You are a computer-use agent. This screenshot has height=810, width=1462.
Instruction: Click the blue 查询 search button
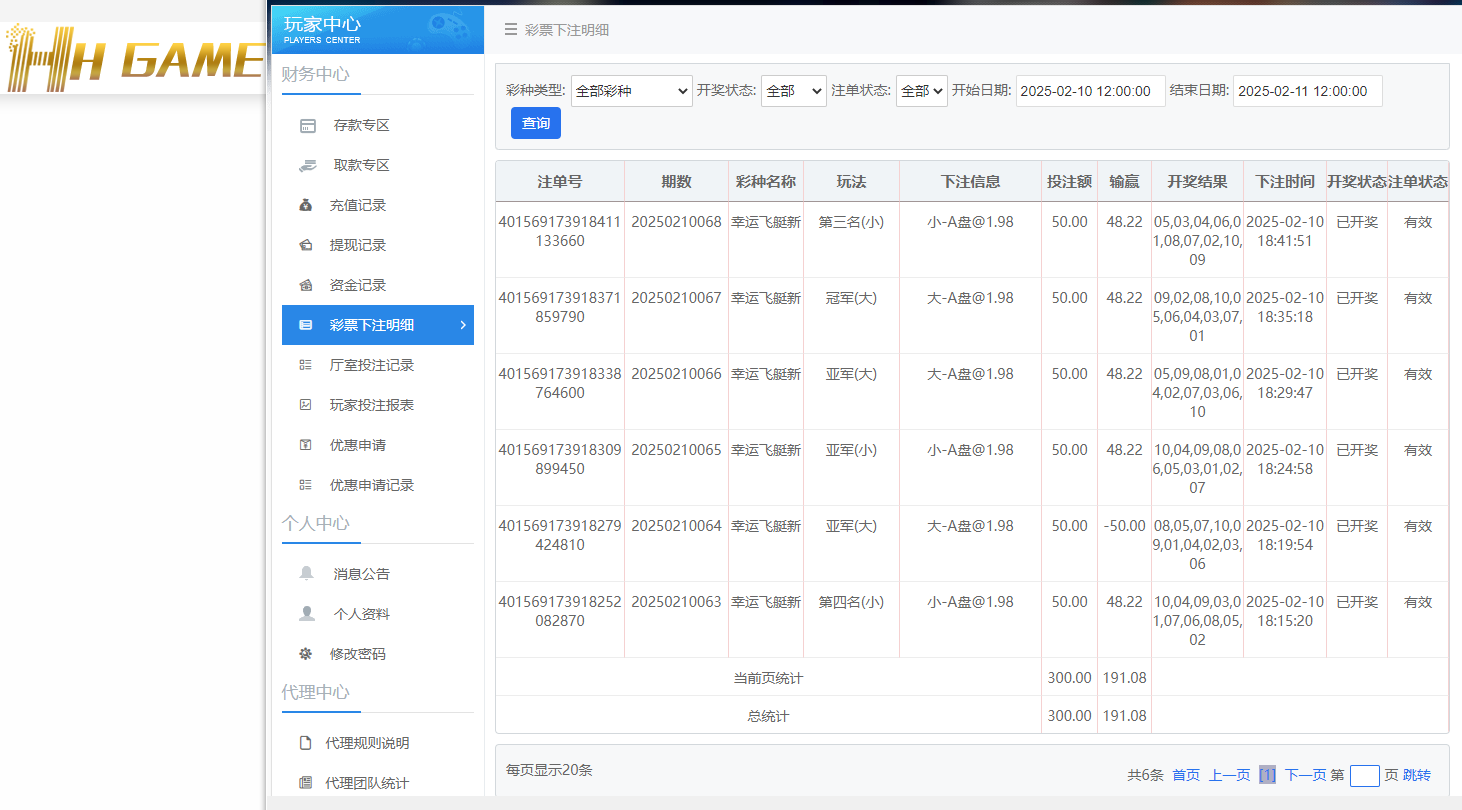pos(535,122)
